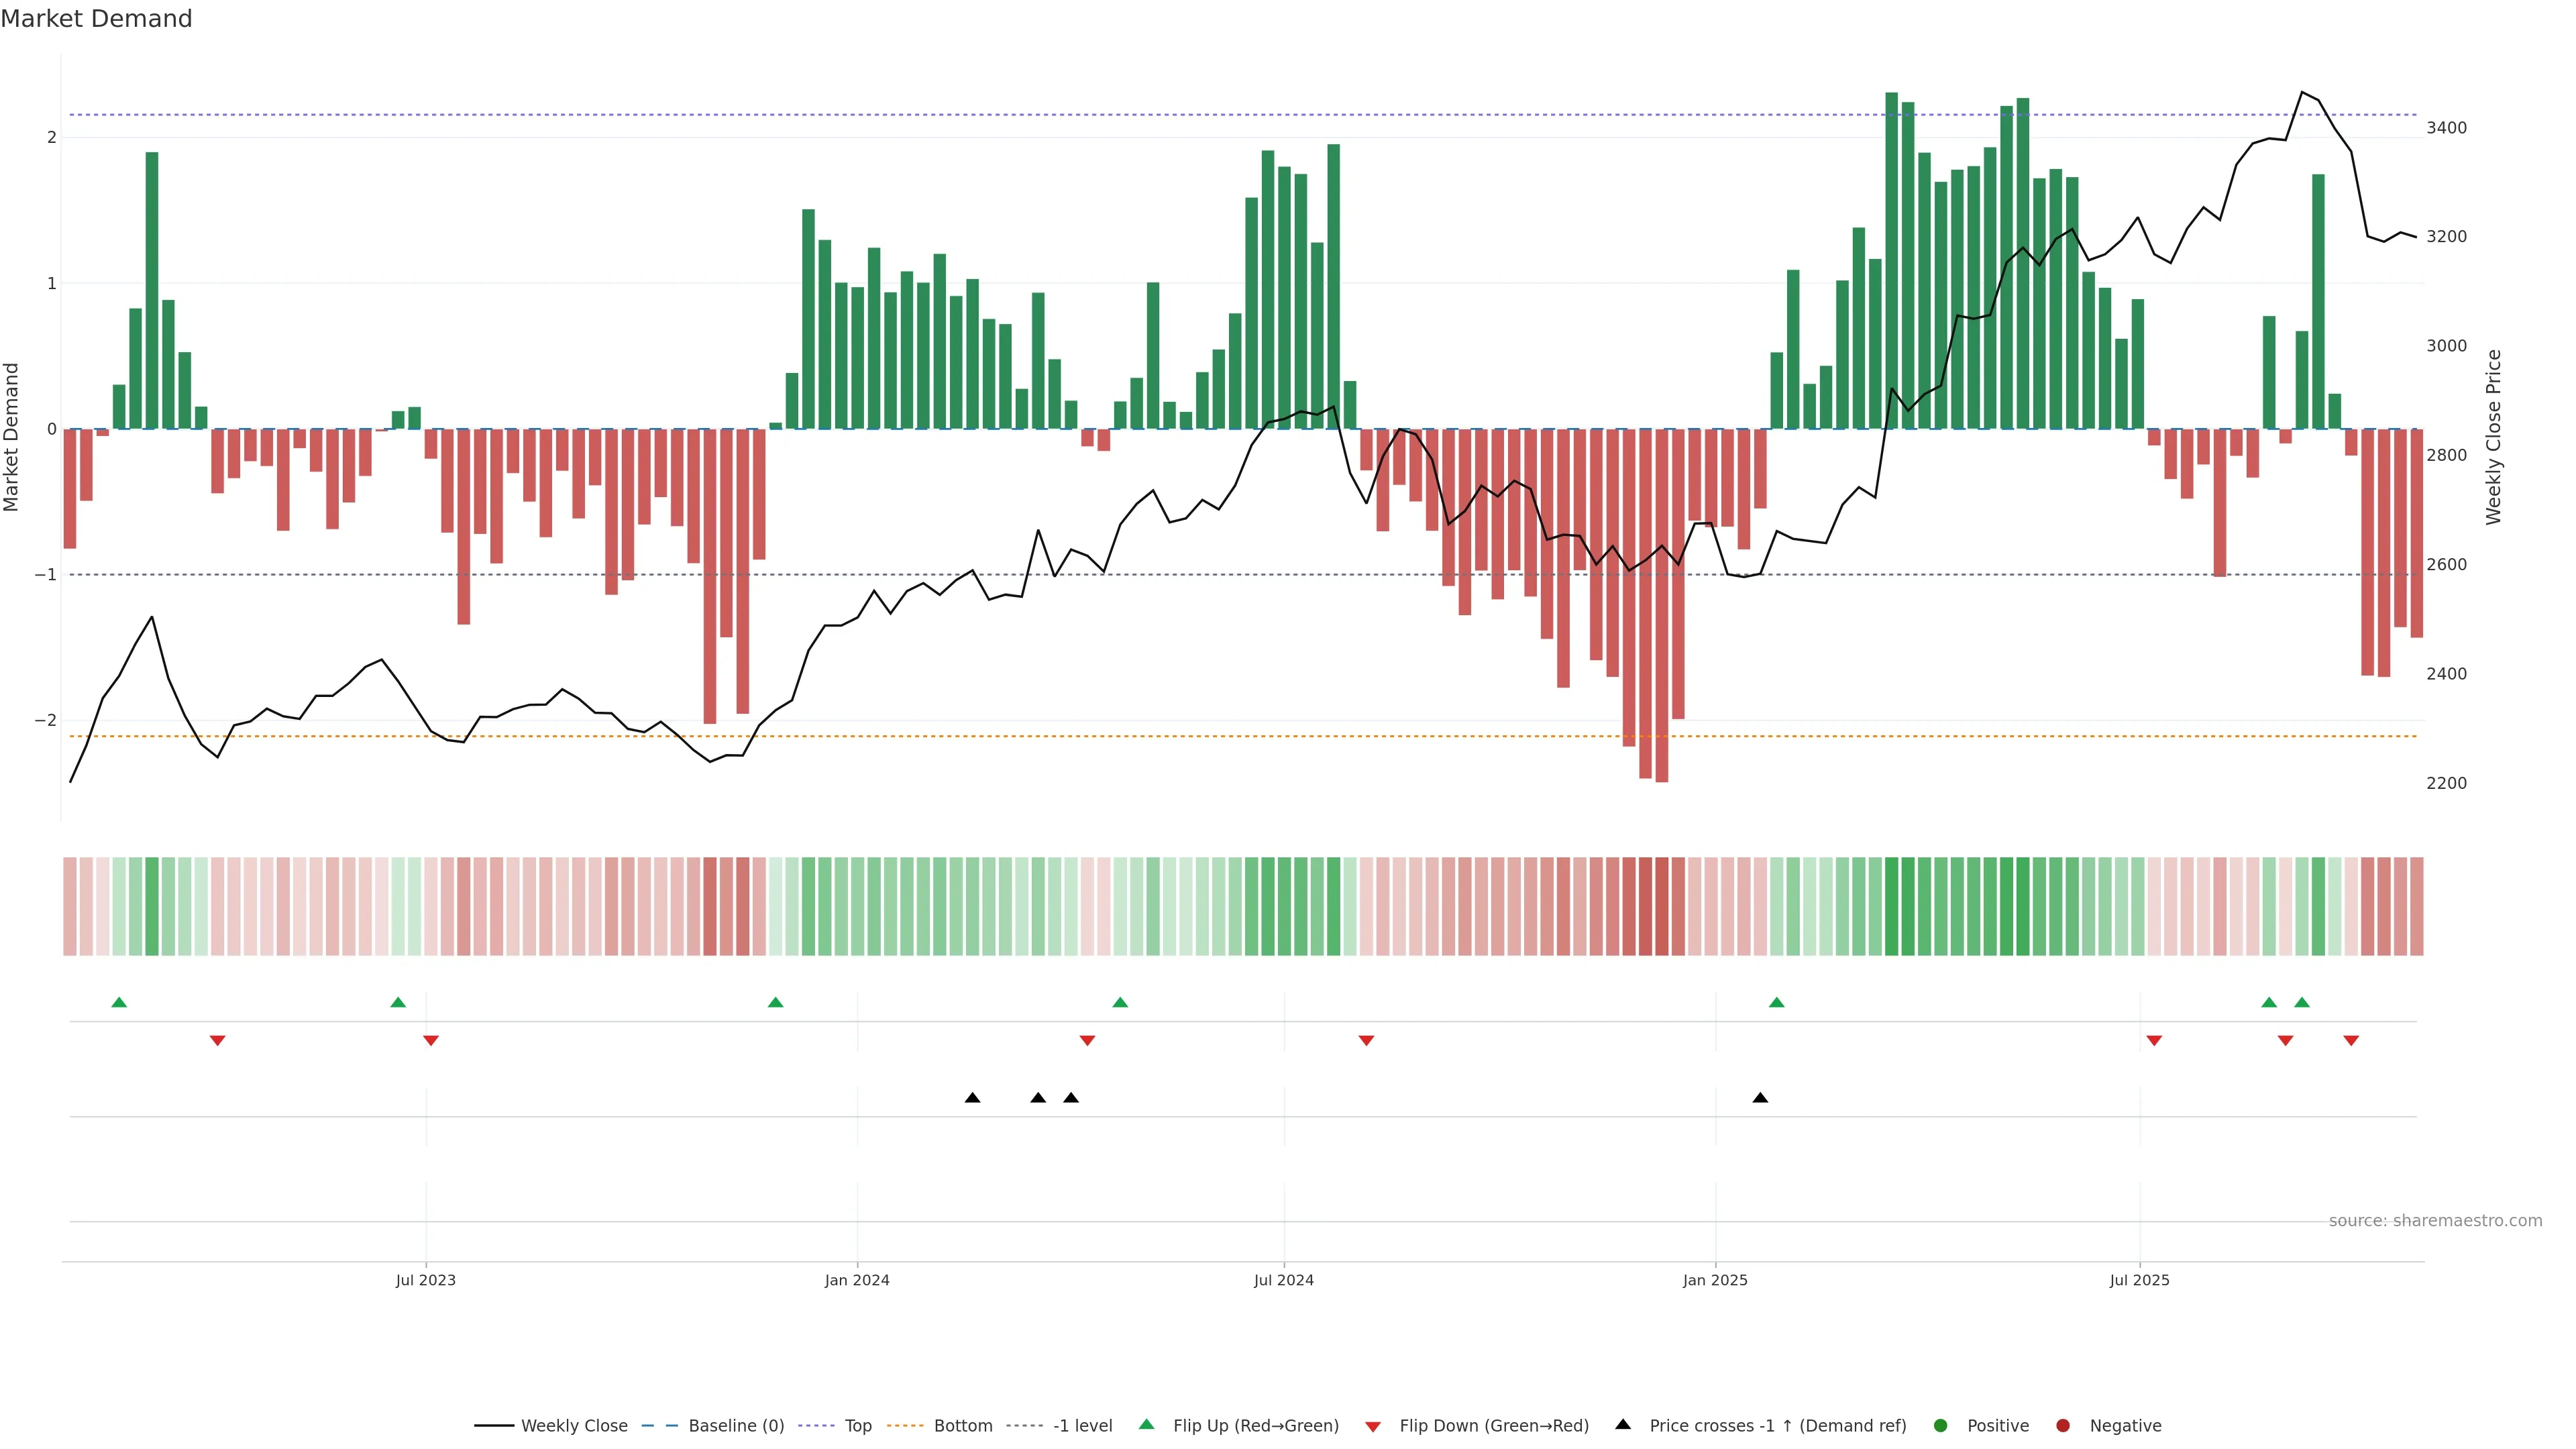Click the Market Demand chart title

coord(96,19)
